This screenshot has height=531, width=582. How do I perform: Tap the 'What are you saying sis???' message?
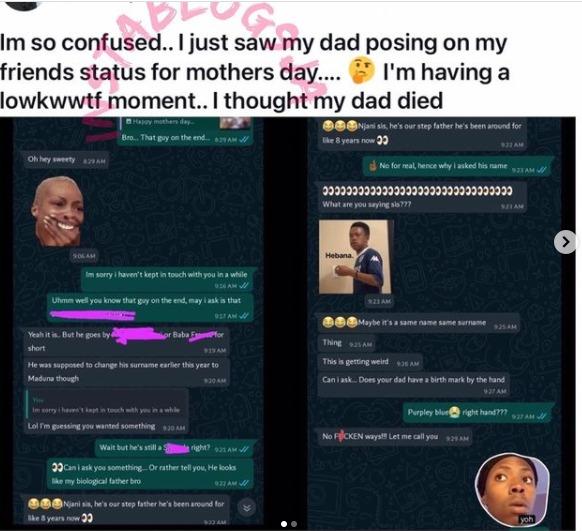422,196
